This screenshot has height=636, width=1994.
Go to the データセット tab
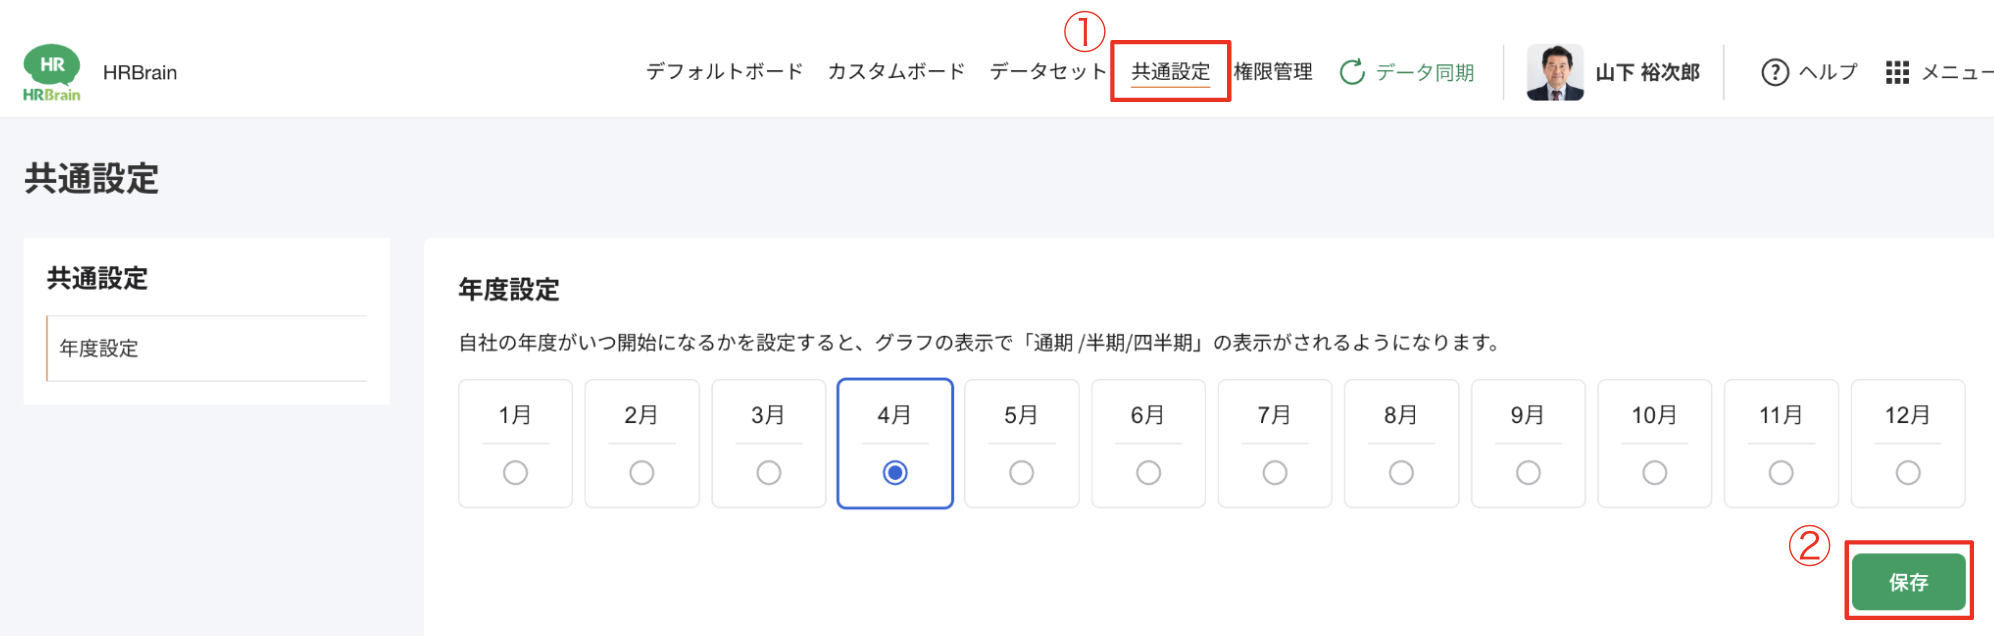(1048, 72)
